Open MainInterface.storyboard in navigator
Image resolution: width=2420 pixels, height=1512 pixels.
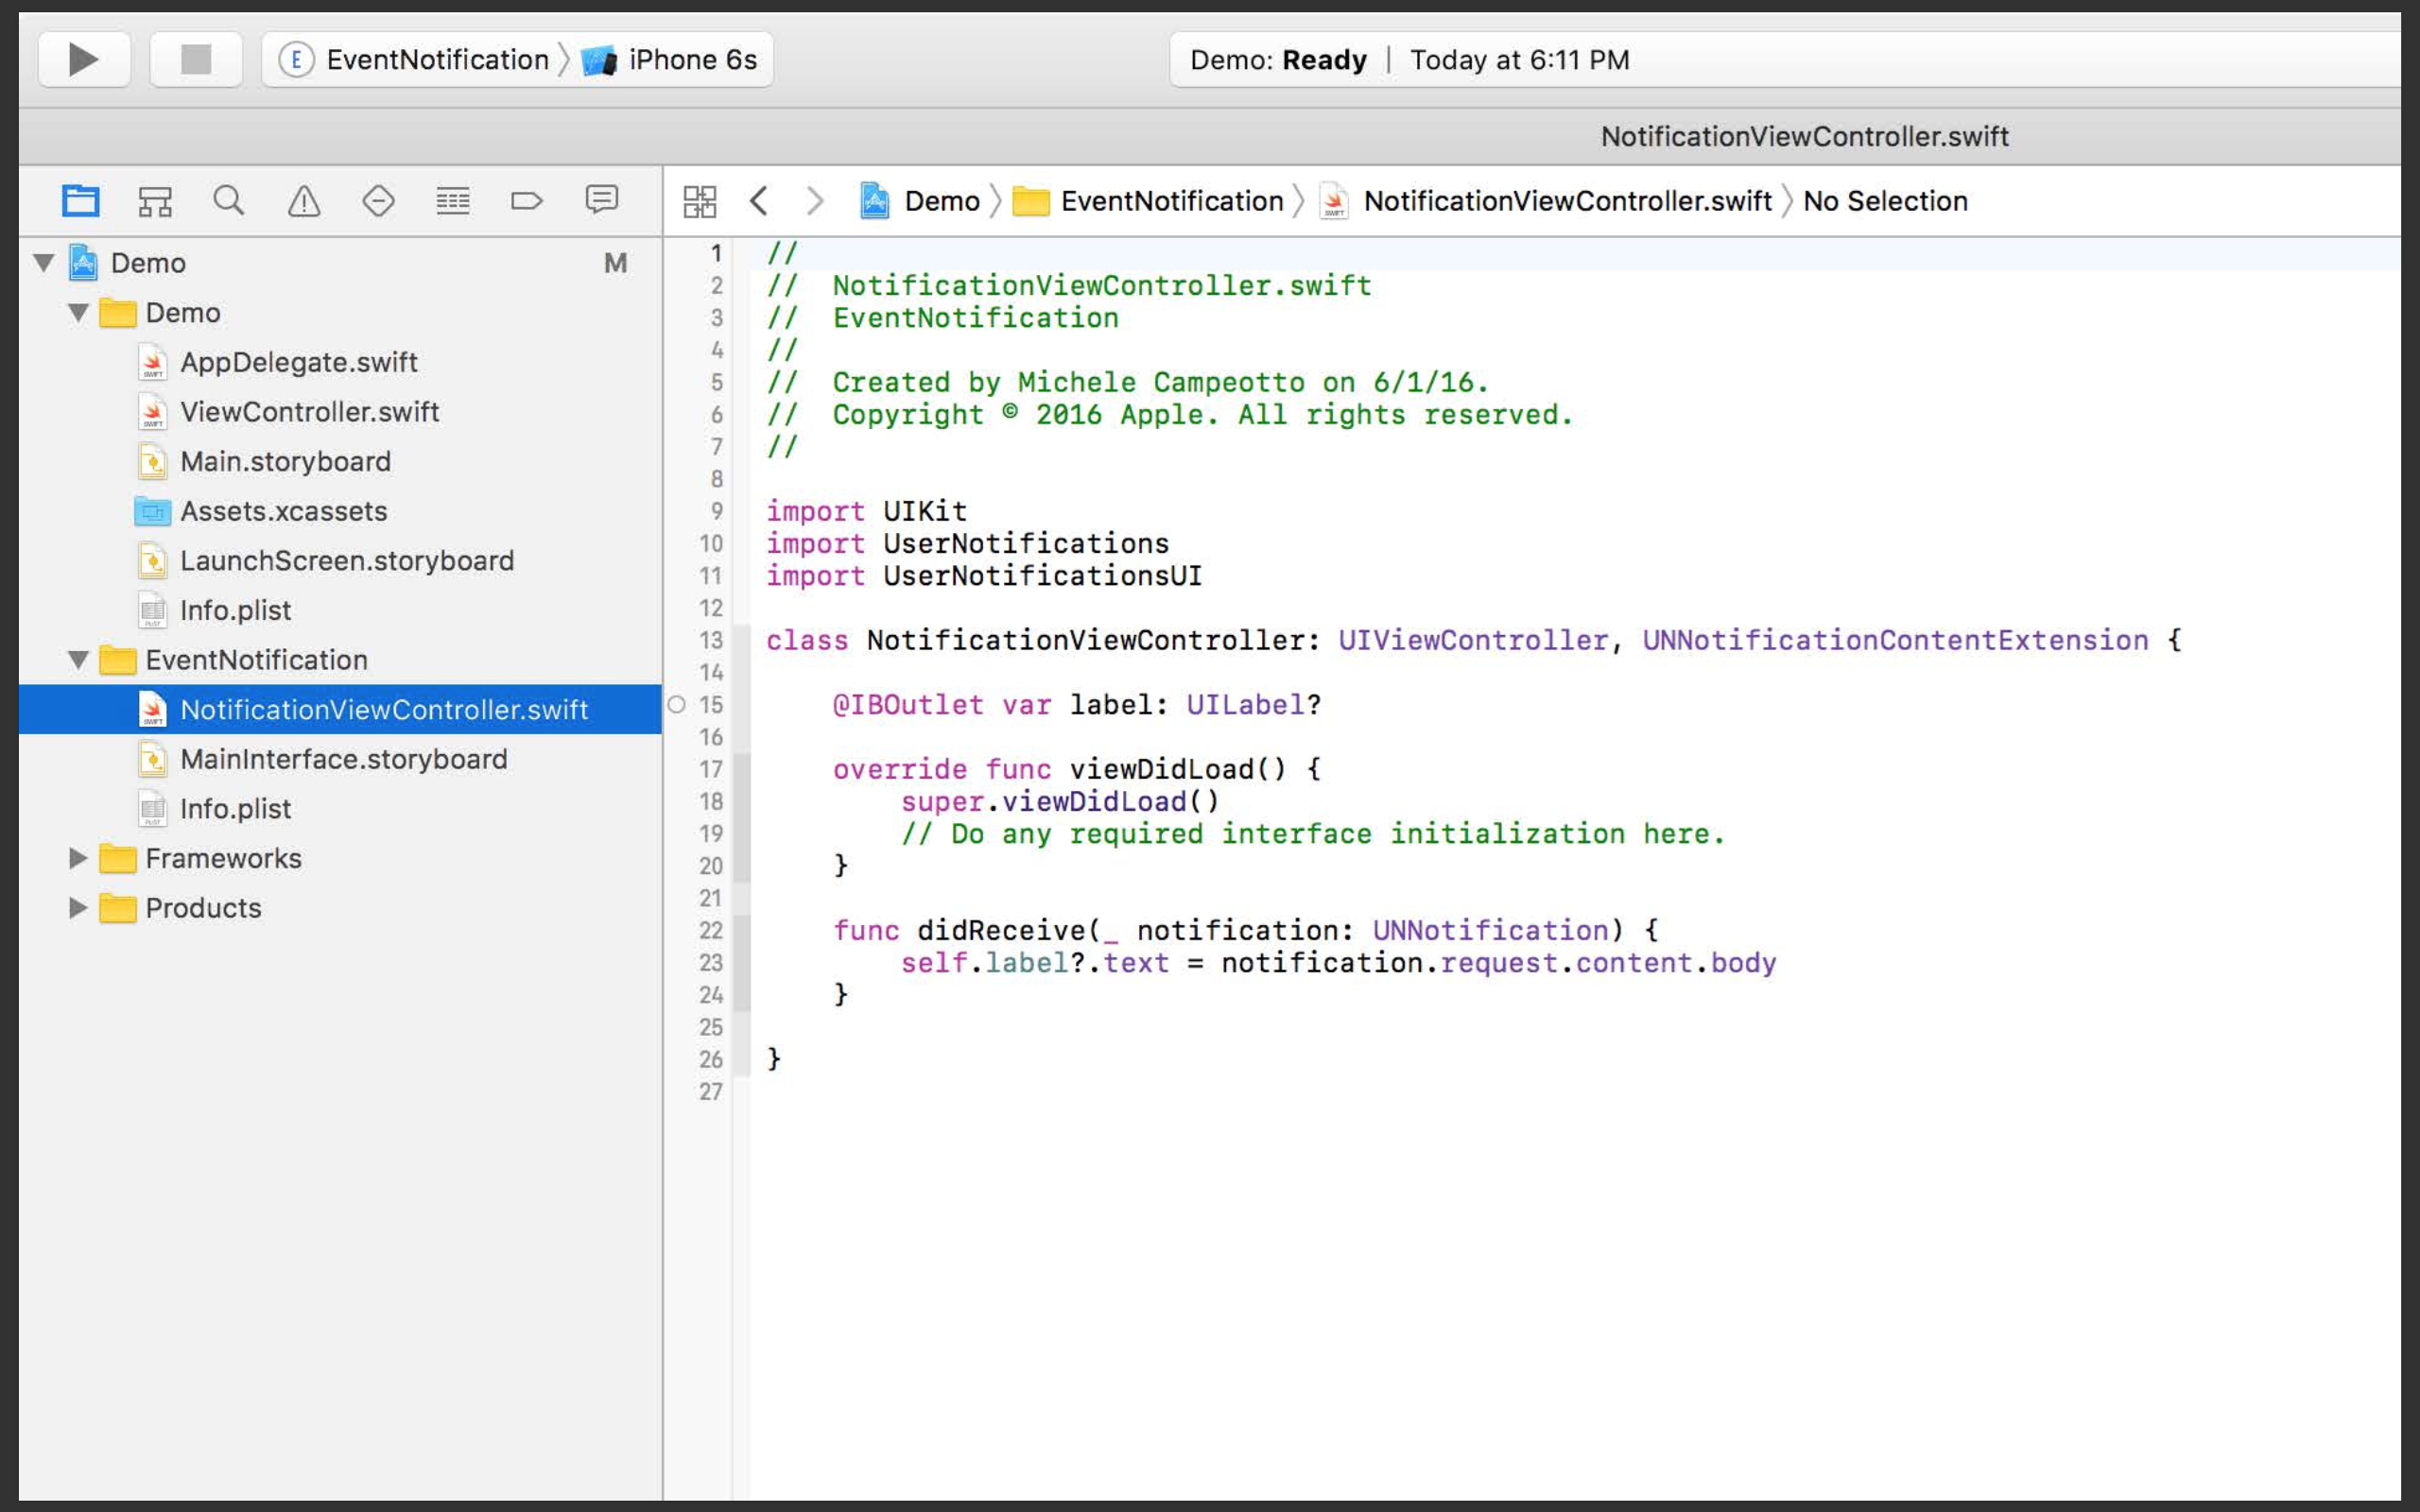(343, 759)
